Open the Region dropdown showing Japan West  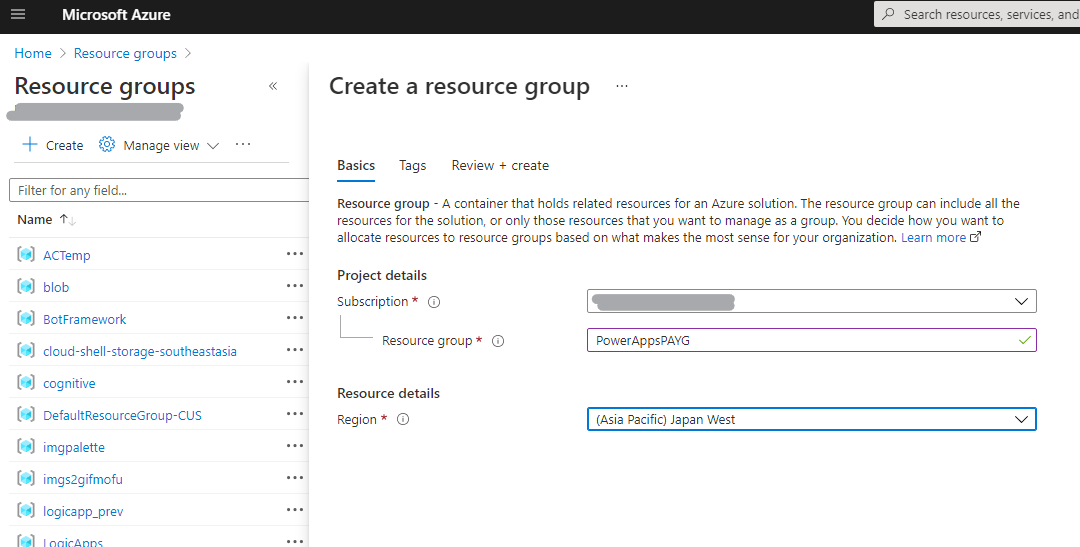coord(811,420)
